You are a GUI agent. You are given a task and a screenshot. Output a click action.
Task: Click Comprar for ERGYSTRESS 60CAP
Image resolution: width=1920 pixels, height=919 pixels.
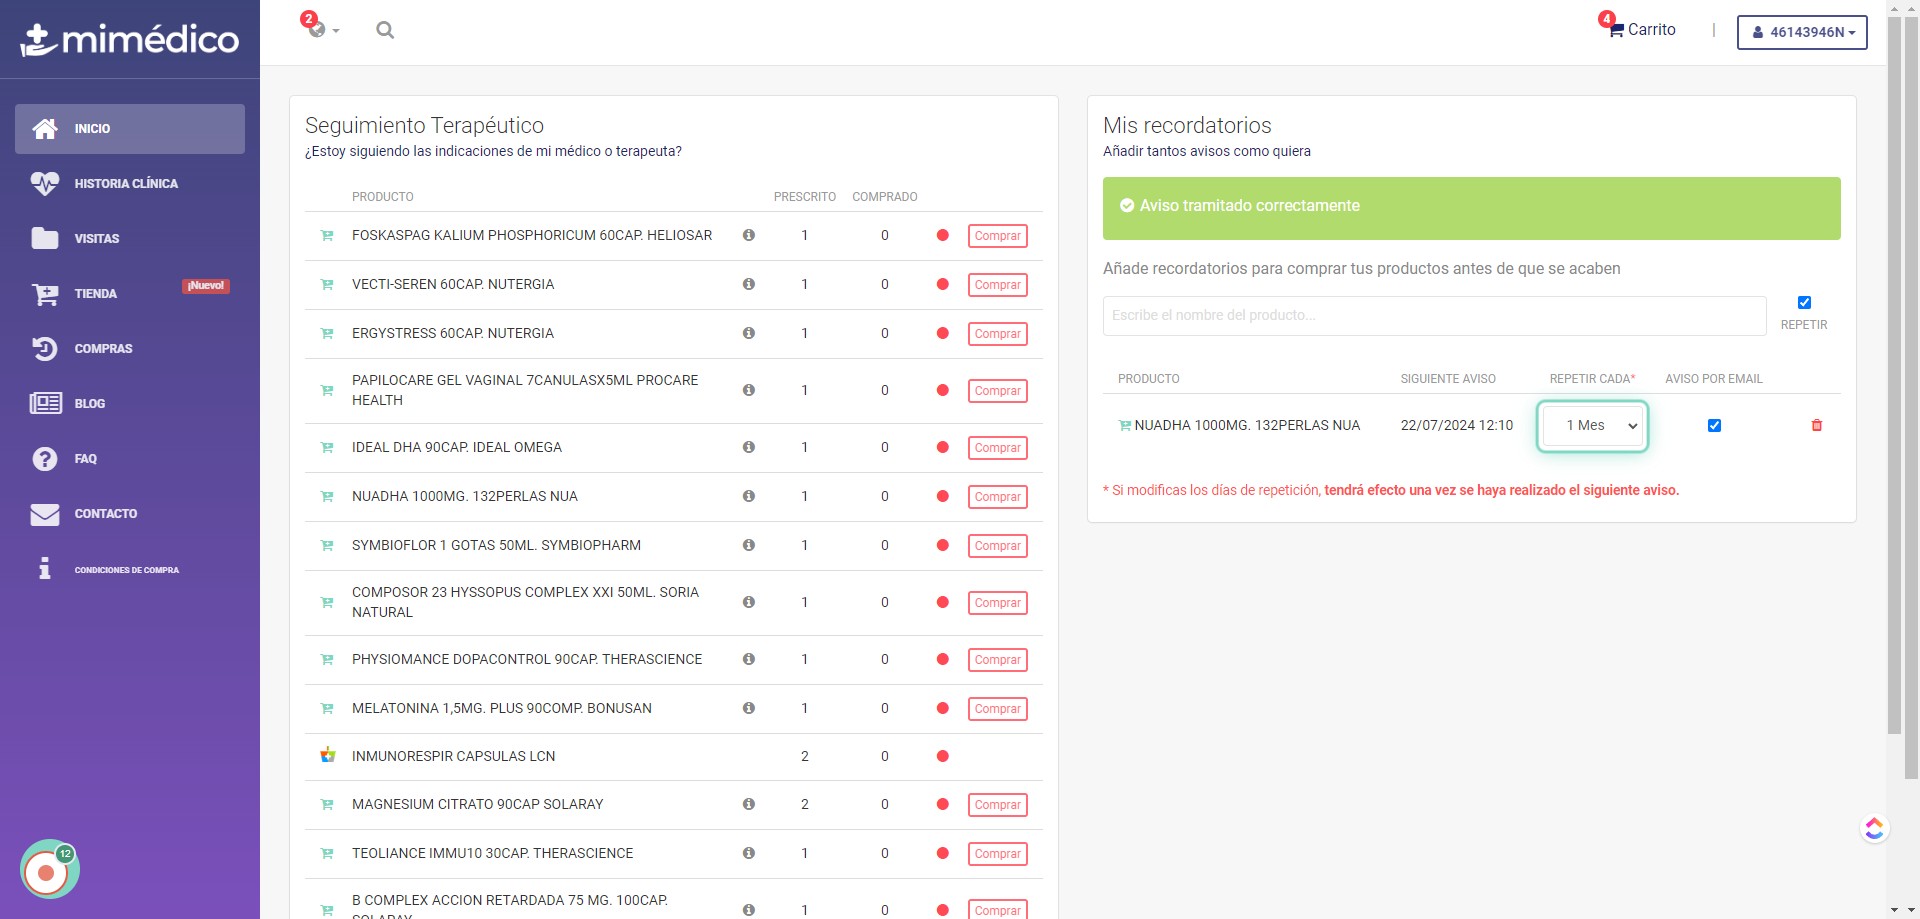[997, 334]
